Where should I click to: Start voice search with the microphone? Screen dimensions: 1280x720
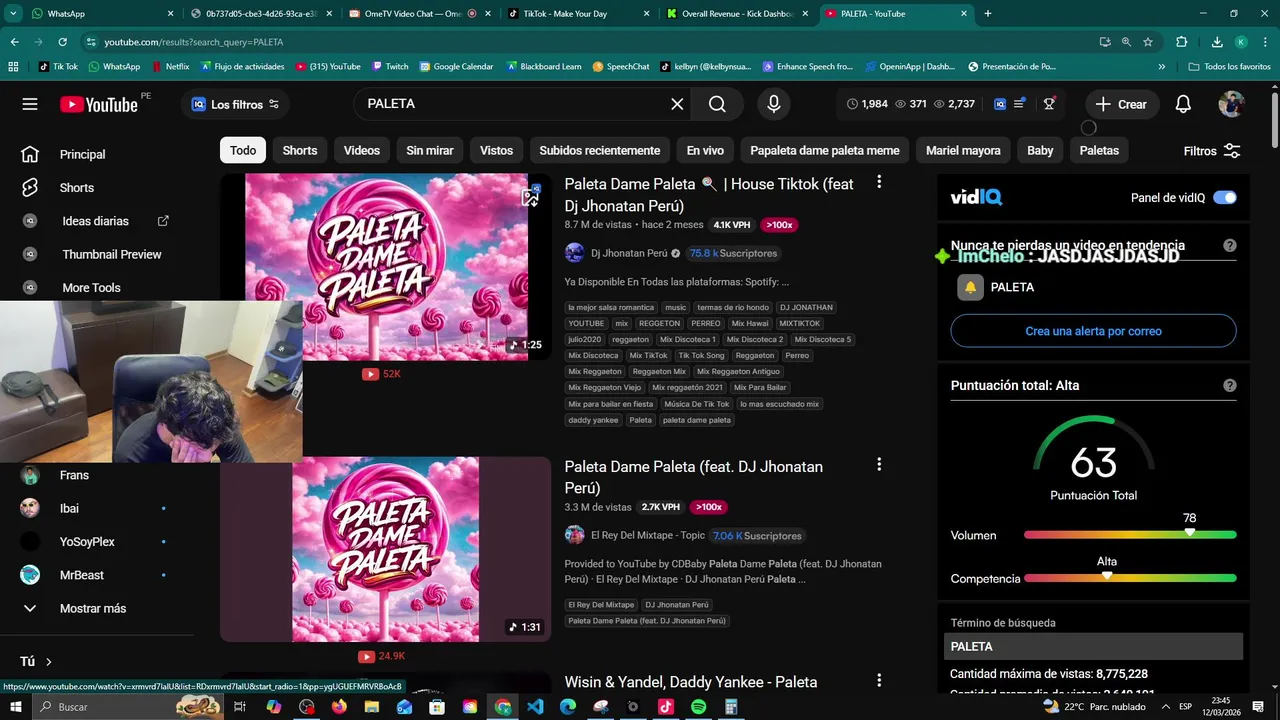click(773, 104)
